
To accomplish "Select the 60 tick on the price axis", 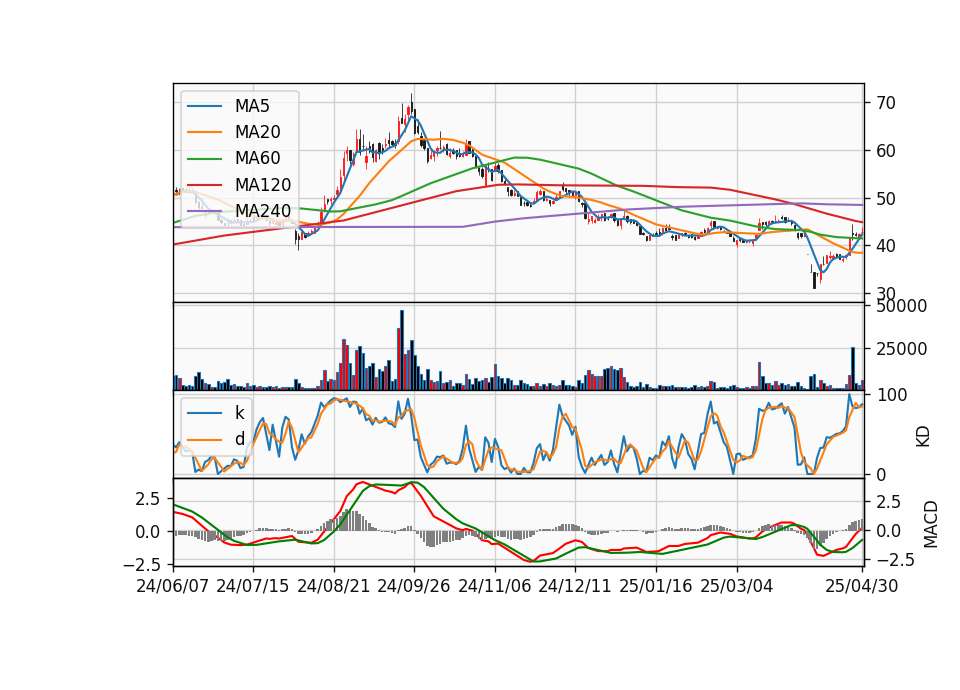I will click(886, 151).
